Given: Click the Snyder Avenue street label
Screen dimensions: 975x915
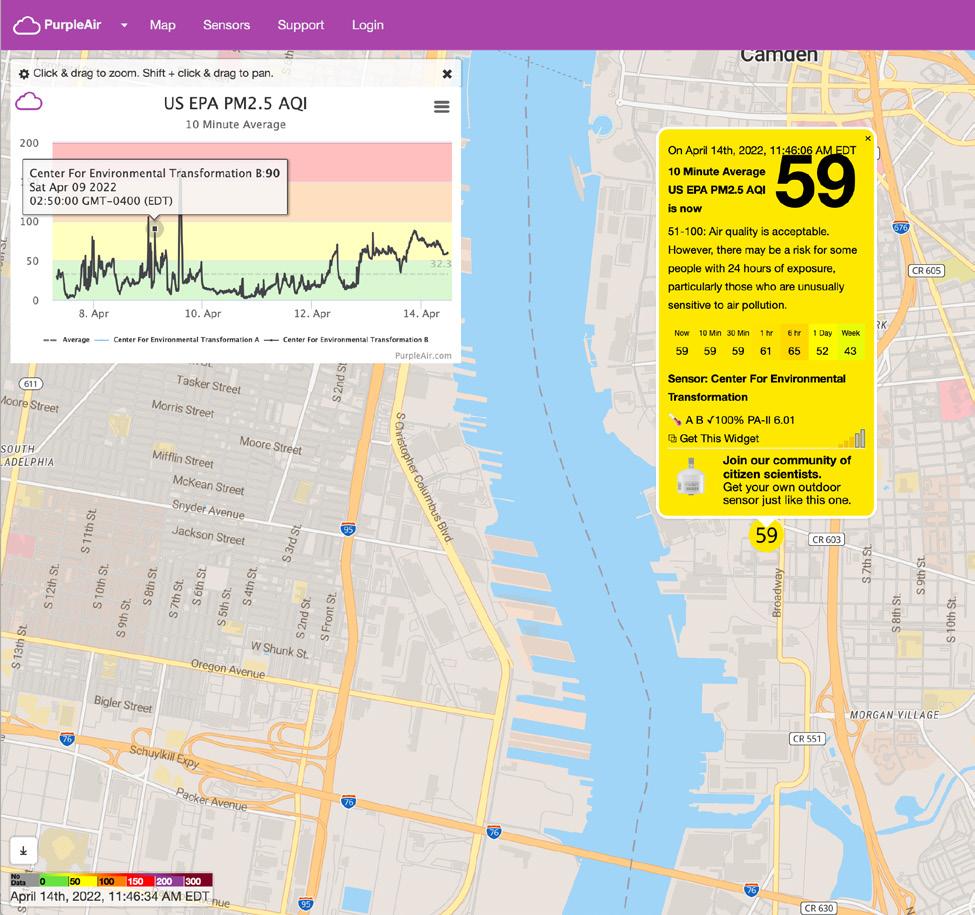Looking at the screenshot, I should [208, 509].
